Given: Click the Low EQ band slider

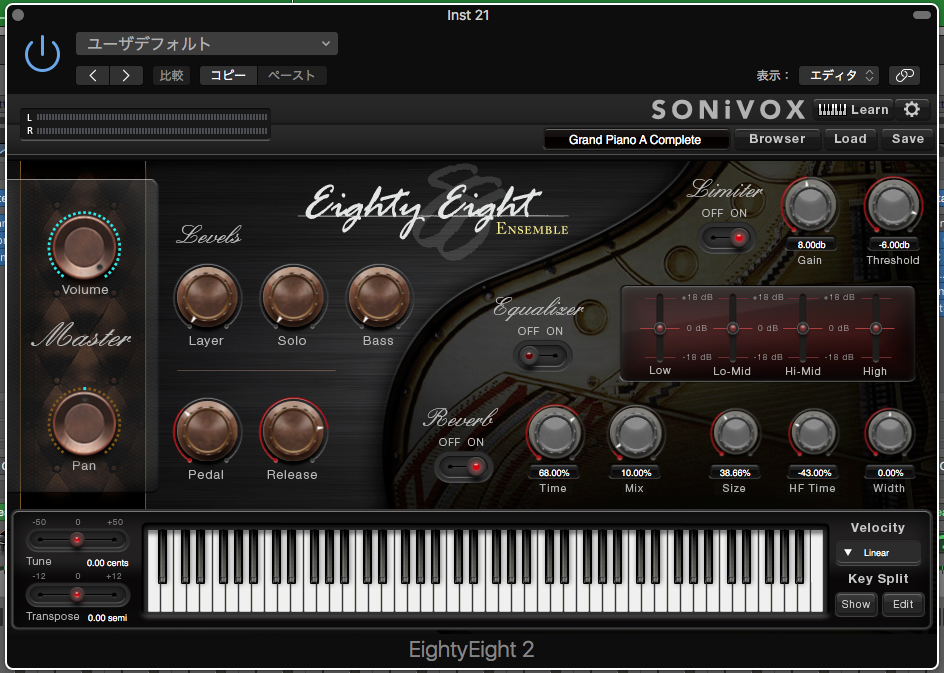Looking at the screenshot, I should tap(660, 328).
